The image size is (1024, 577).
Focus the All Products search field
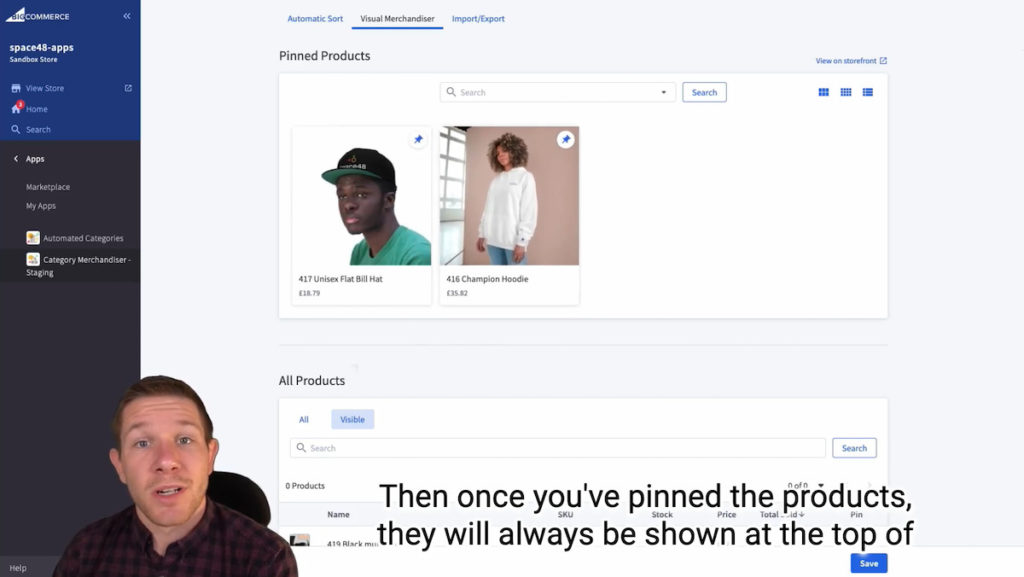(558, 448)
